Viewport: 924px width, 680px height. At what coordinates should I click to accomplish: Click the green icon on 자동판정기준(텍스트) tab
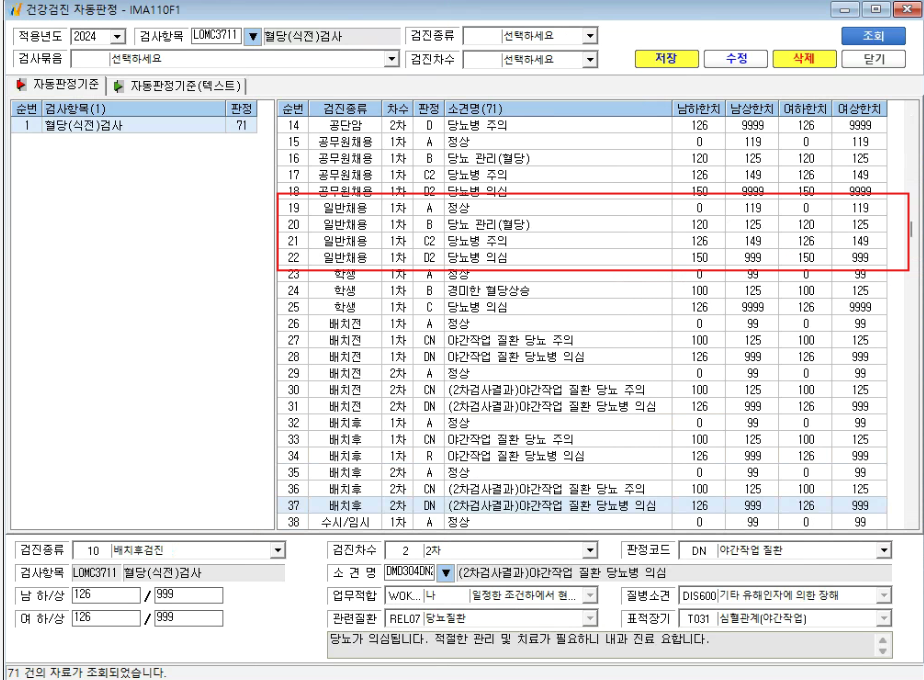[118, 86]
